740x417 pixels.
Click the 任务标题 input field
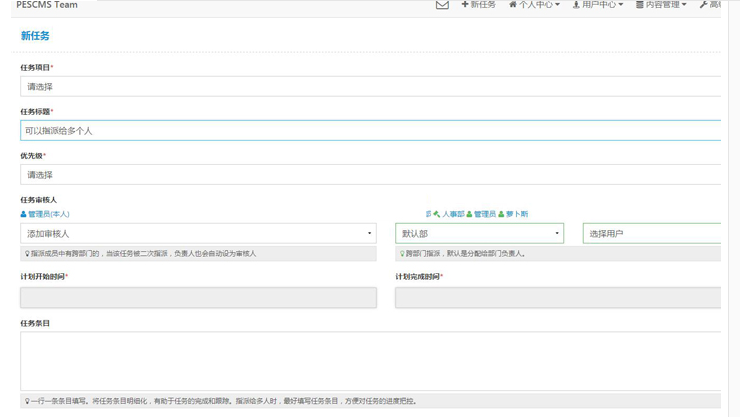tap(370, 131)
